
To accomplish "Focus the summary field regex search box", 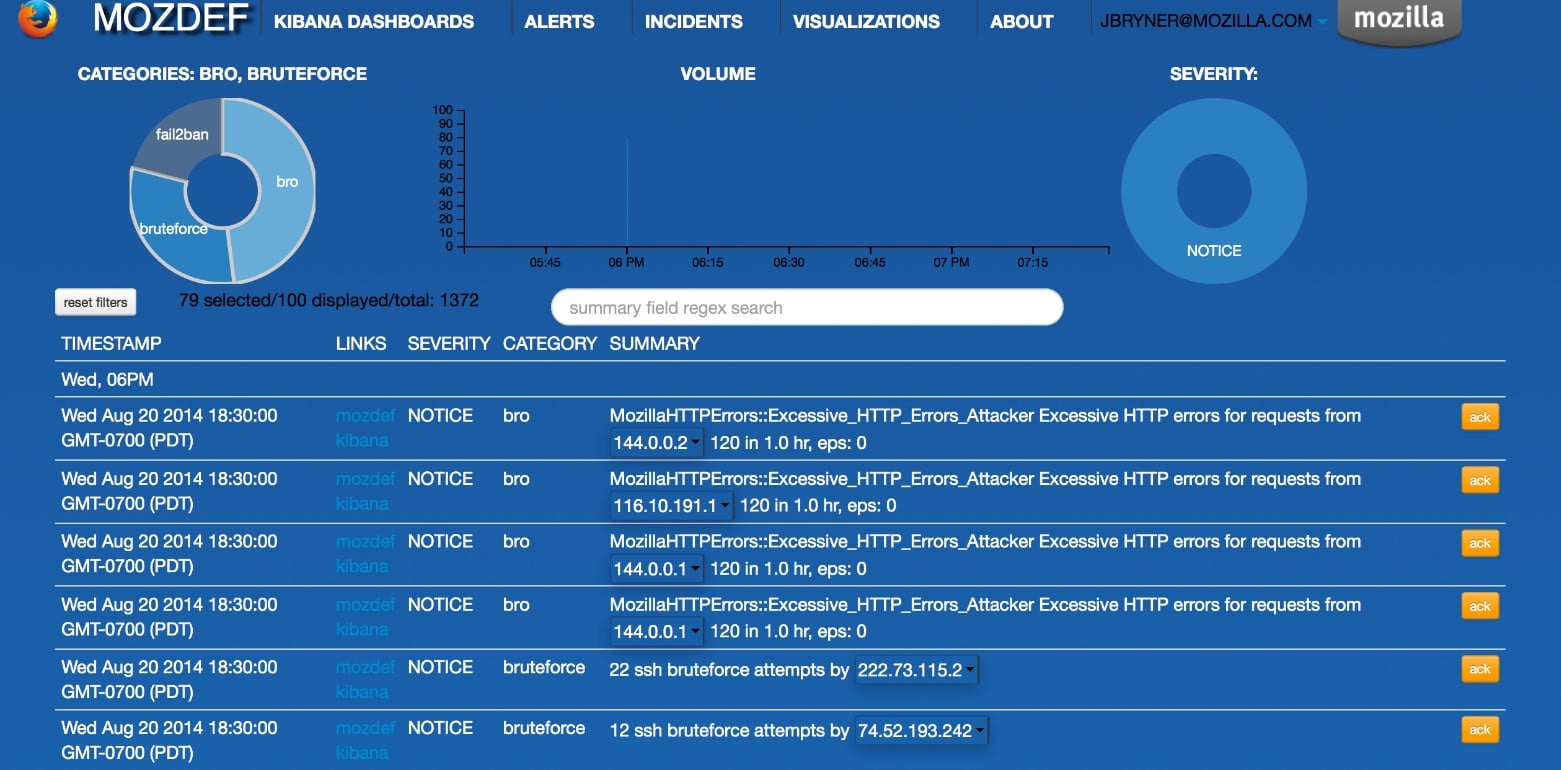I will click(x=807, y=307).
